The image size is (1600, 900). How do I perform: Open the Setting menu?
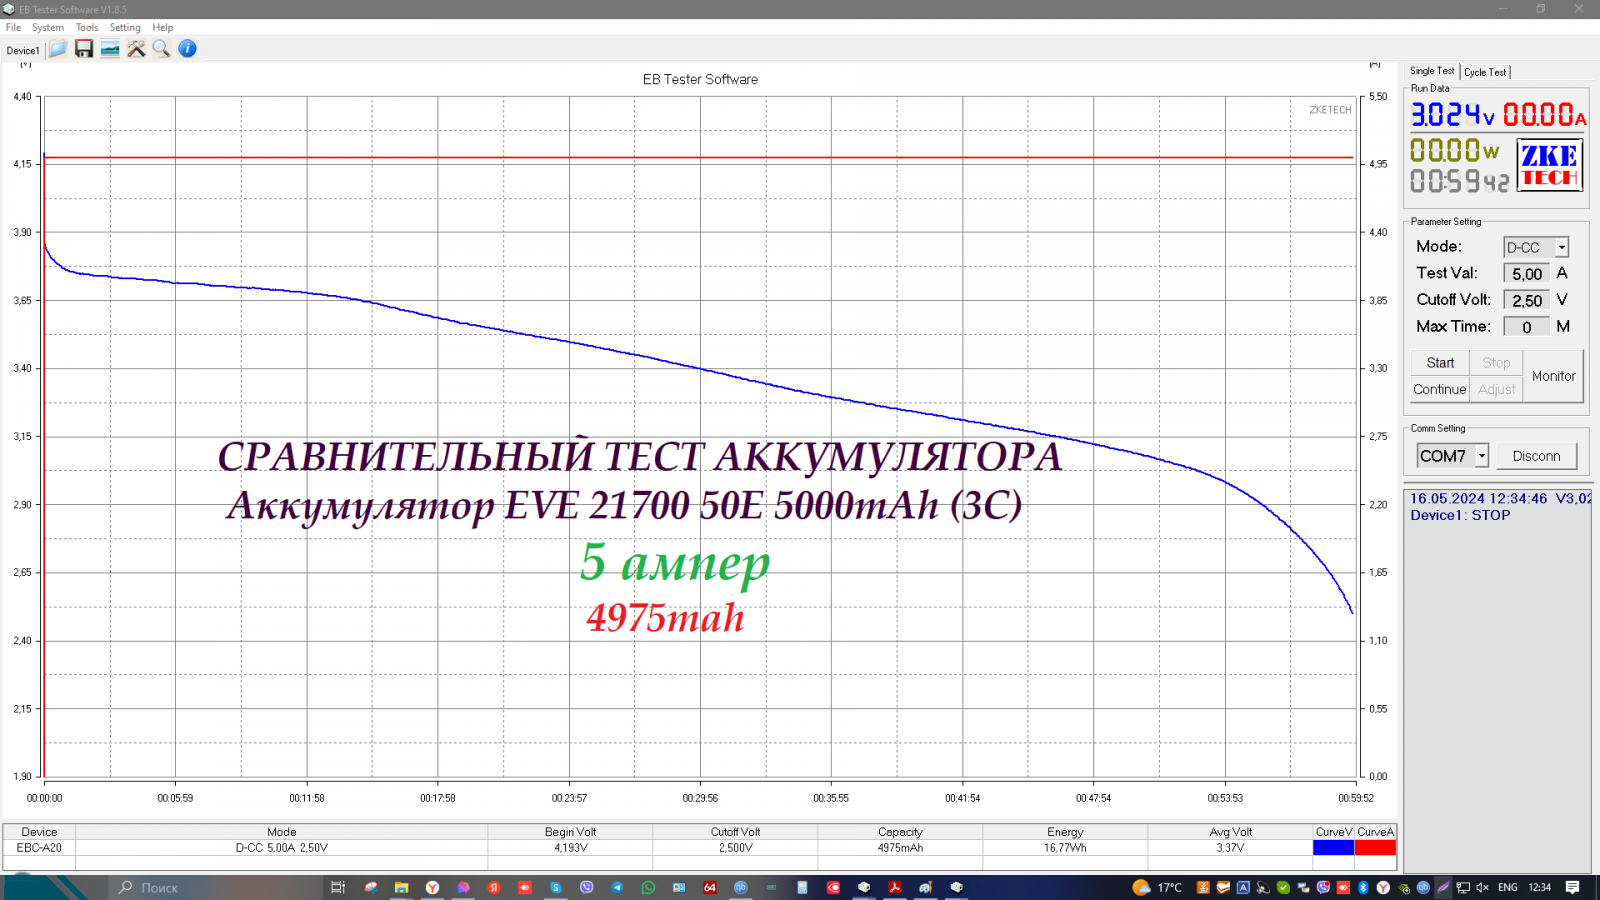click(x=125, y=28)
